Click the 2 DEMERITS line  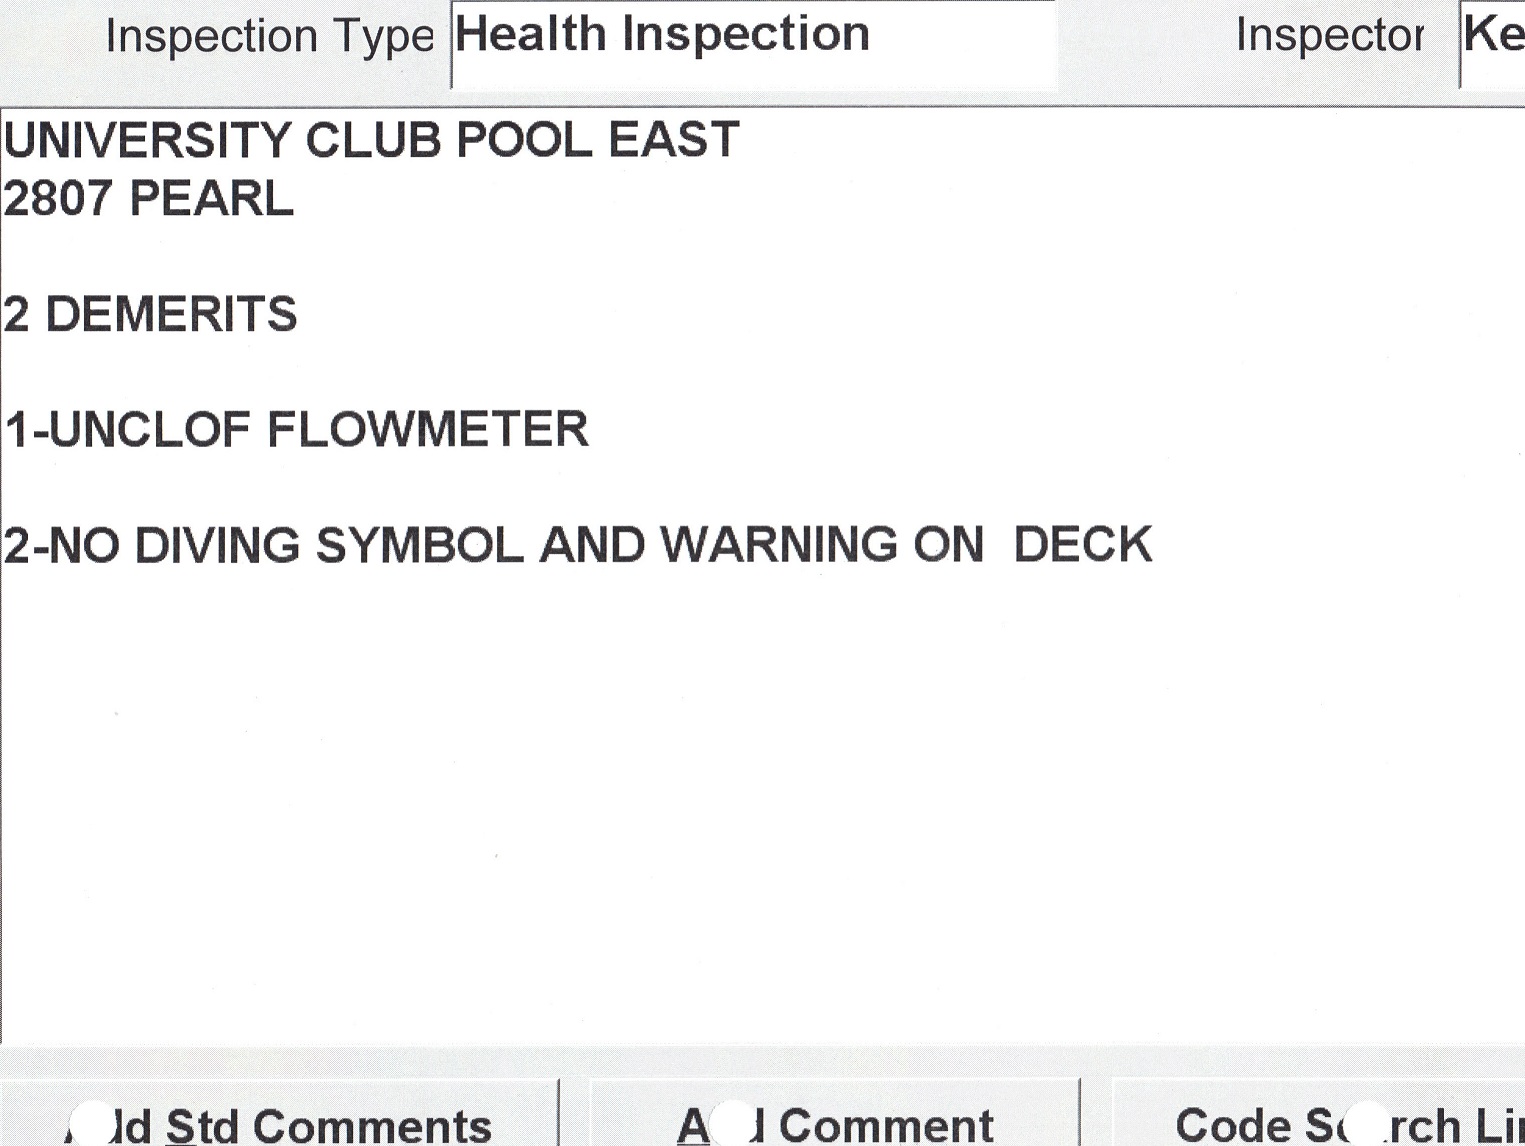[x=150, y=315]
